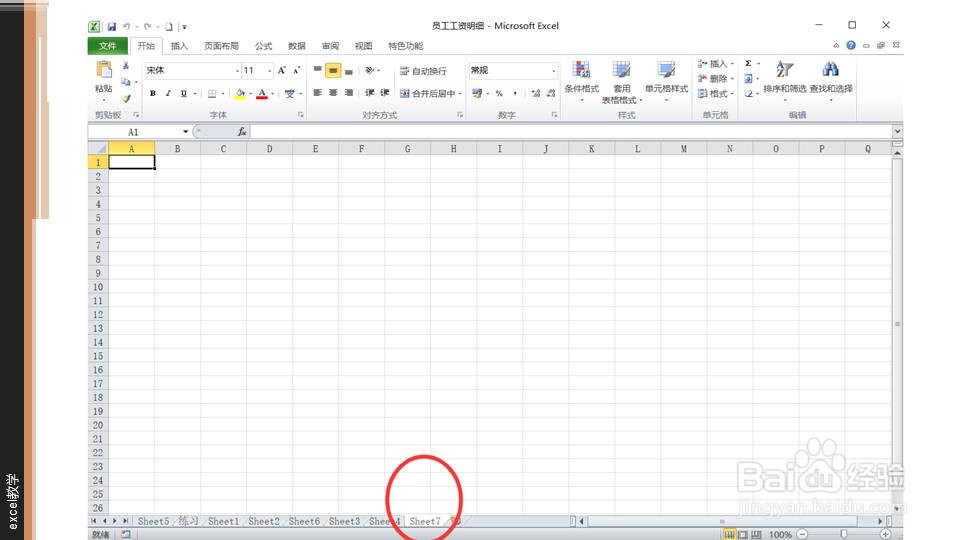Switch to the 页面布局 Page Layout tab
Viewport: 960px width, 540px height.
(221, 46)
